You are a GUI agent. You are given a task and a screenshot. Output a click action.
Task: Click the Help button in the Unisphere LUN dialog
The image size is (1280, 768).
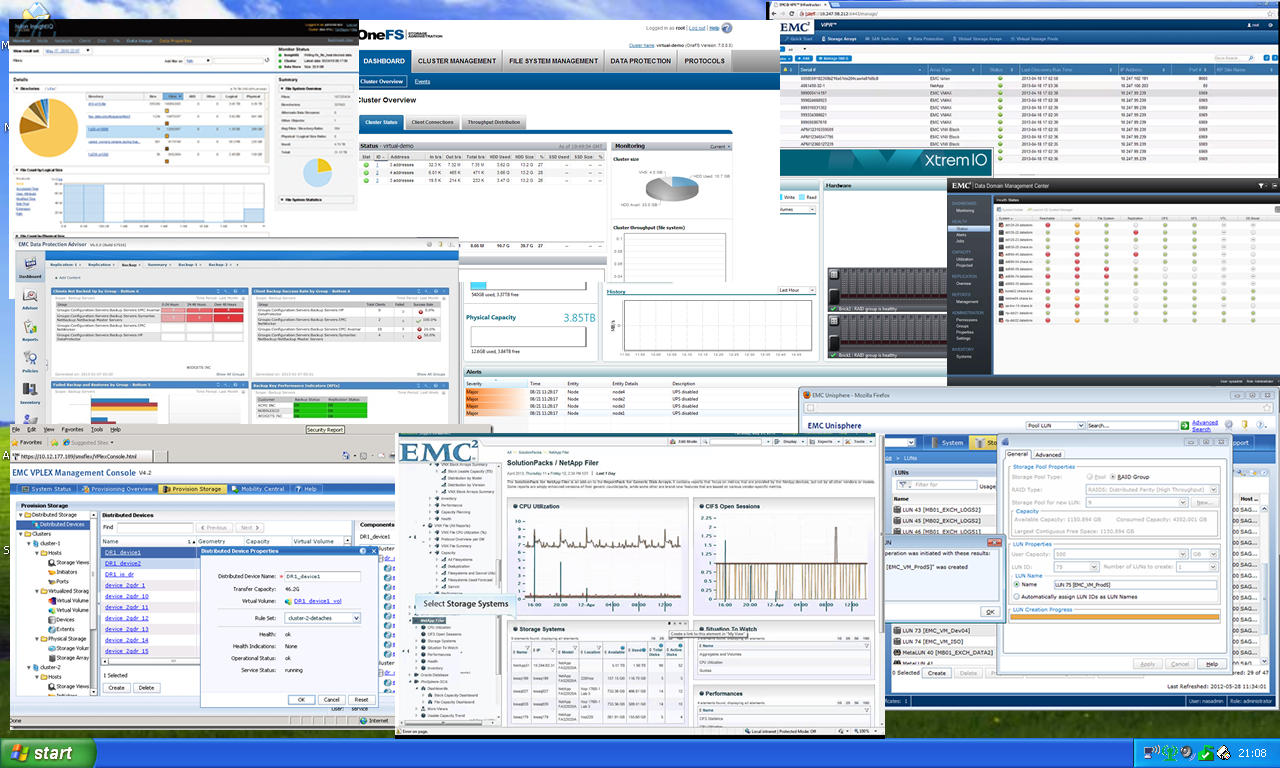[1211, 664]
